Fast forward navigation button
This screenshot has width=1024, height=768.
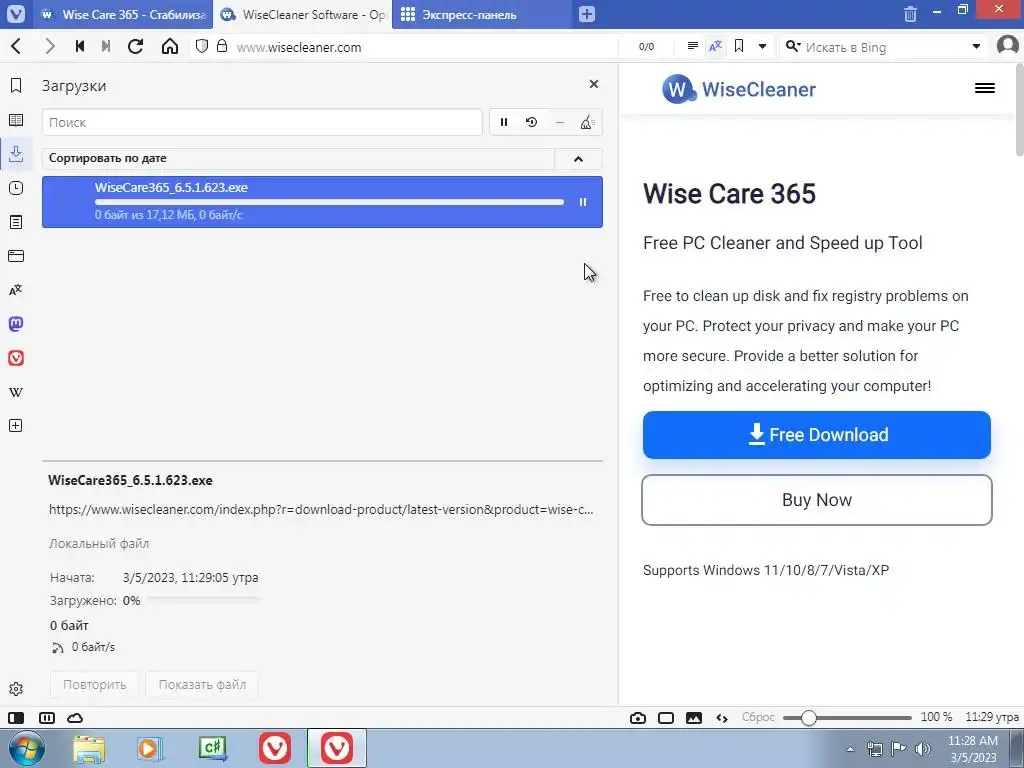tap(106, 46)
